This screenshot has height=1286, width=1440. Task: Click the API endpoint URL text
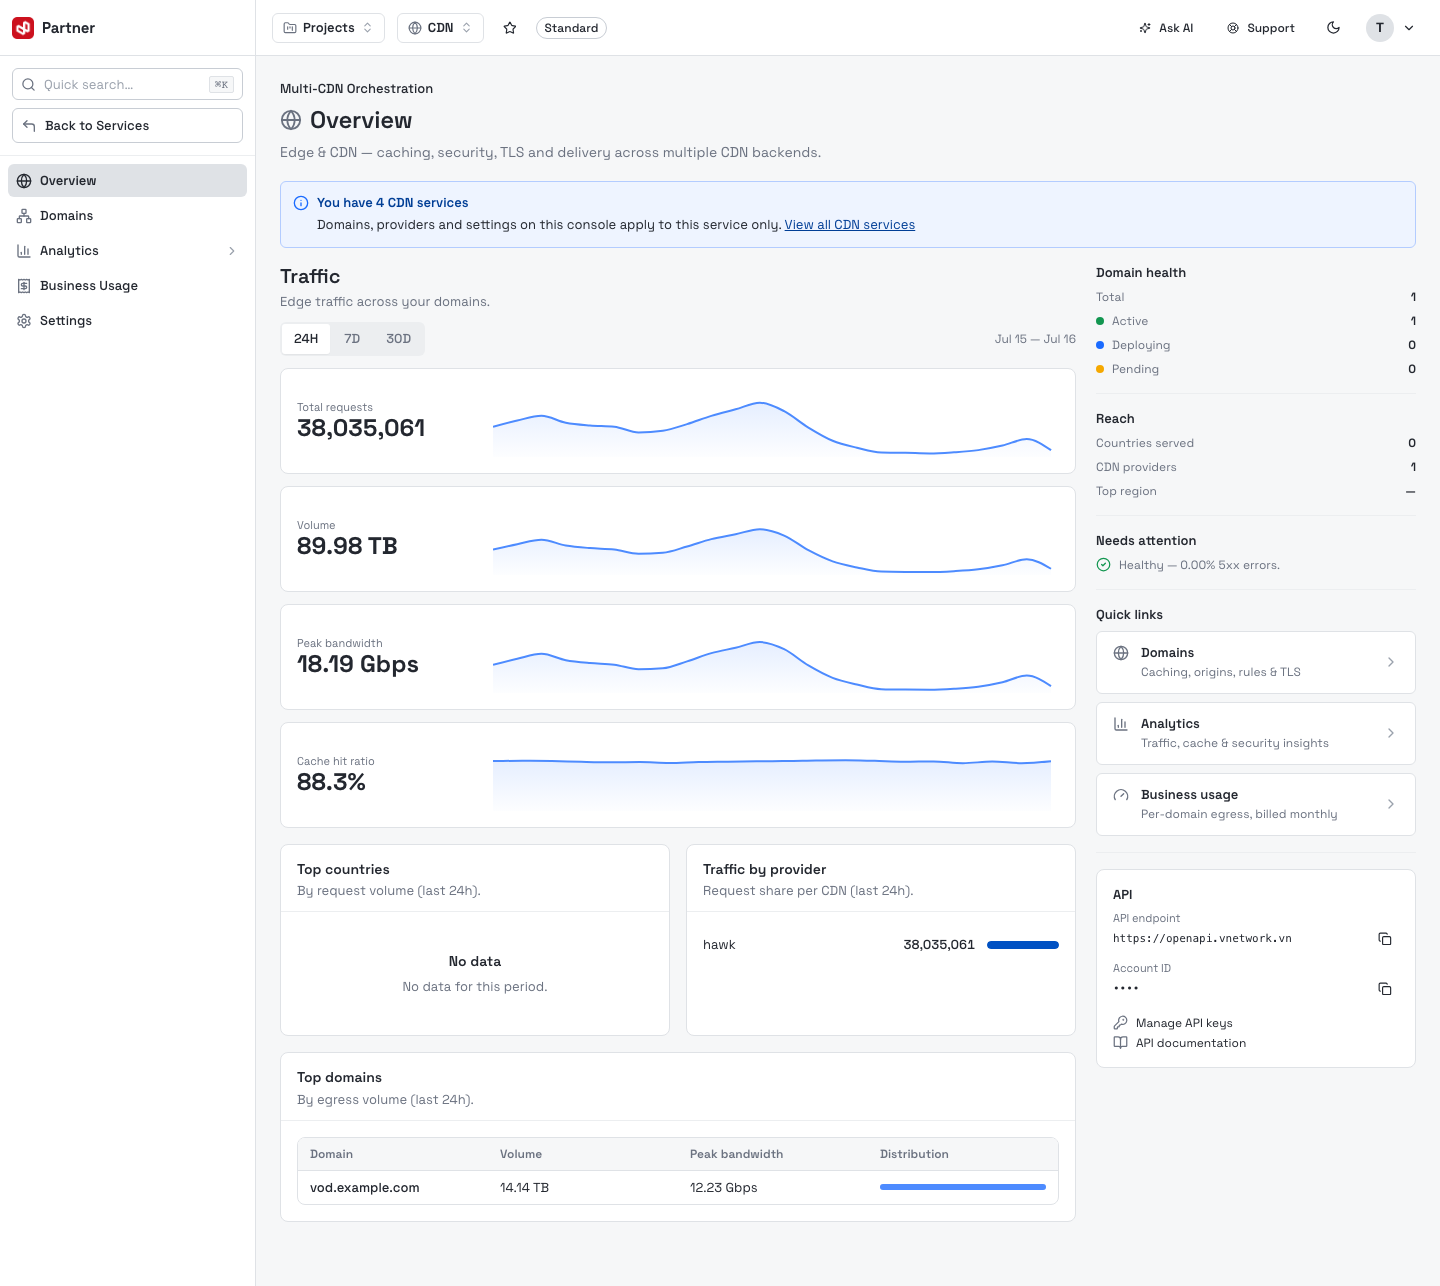pyautogui.click(x=1202, y=939)
